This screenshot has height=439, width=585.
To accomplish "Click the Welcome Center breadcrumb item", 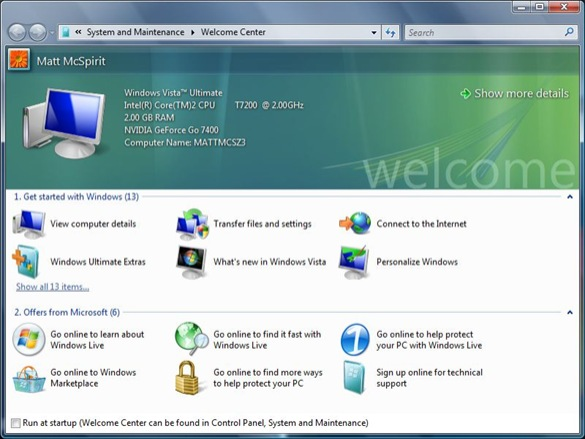I will click(233, 32).
